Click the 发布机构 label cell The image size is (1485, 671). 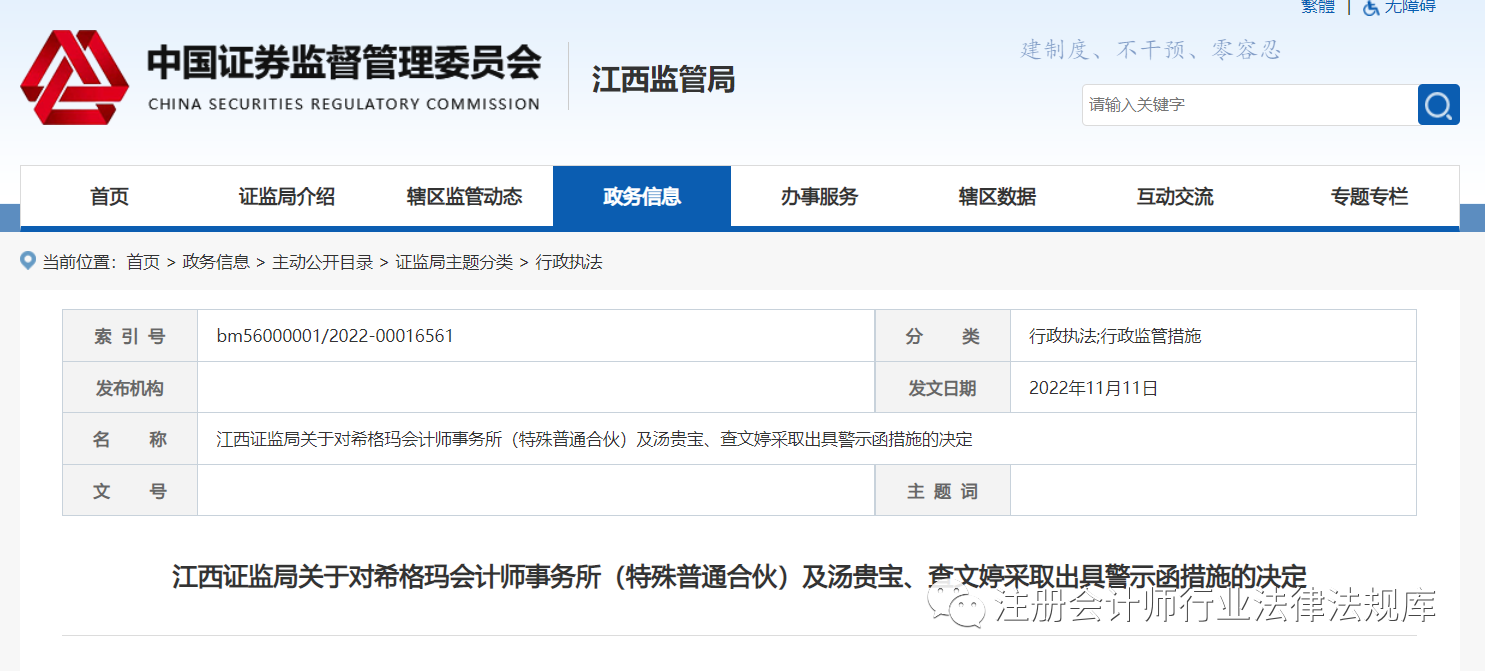click(130, 388)
